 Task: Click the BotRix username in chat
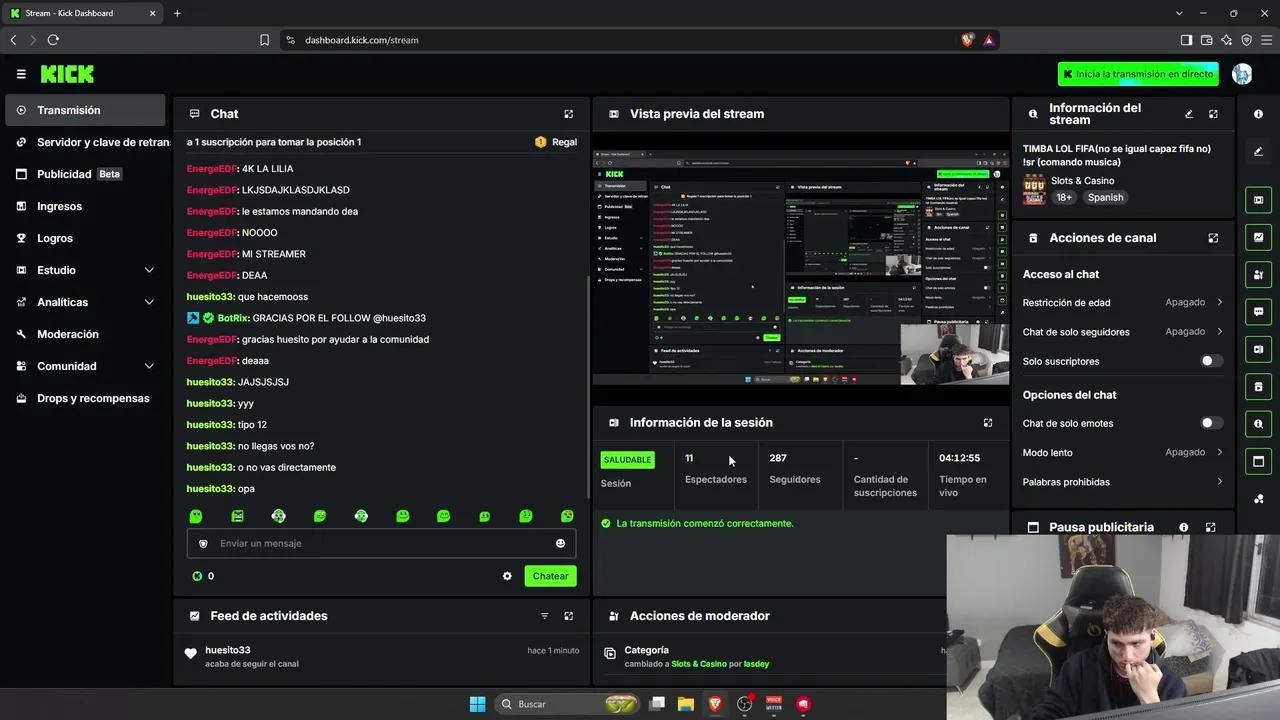[233, 318]
